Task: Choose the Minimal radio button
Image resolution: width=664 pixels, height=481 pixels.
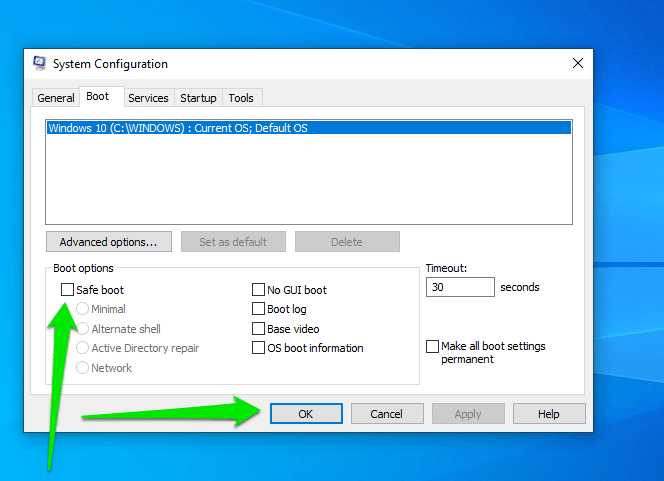Action: click(x=83, y=310)
